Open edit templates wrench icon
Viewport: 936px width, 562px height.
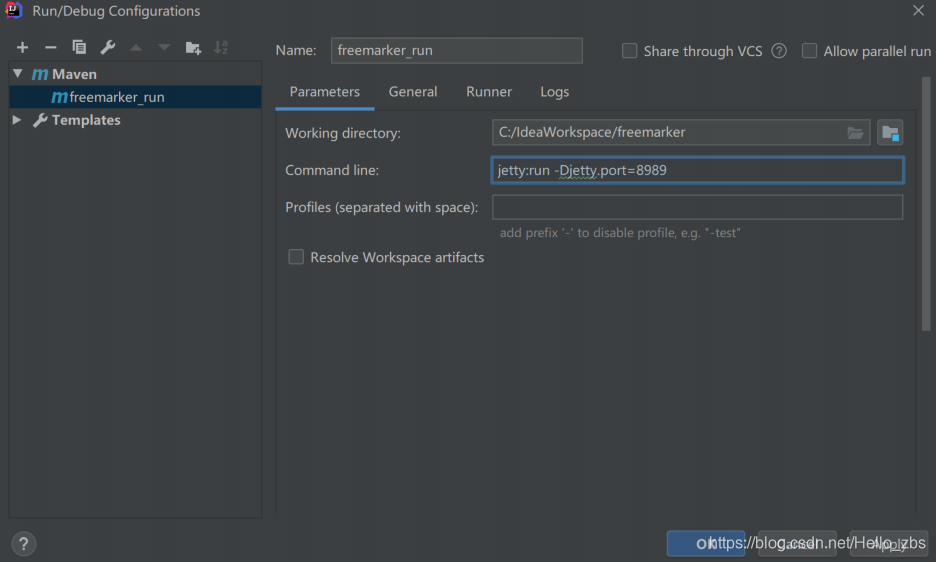coord(107,47)
